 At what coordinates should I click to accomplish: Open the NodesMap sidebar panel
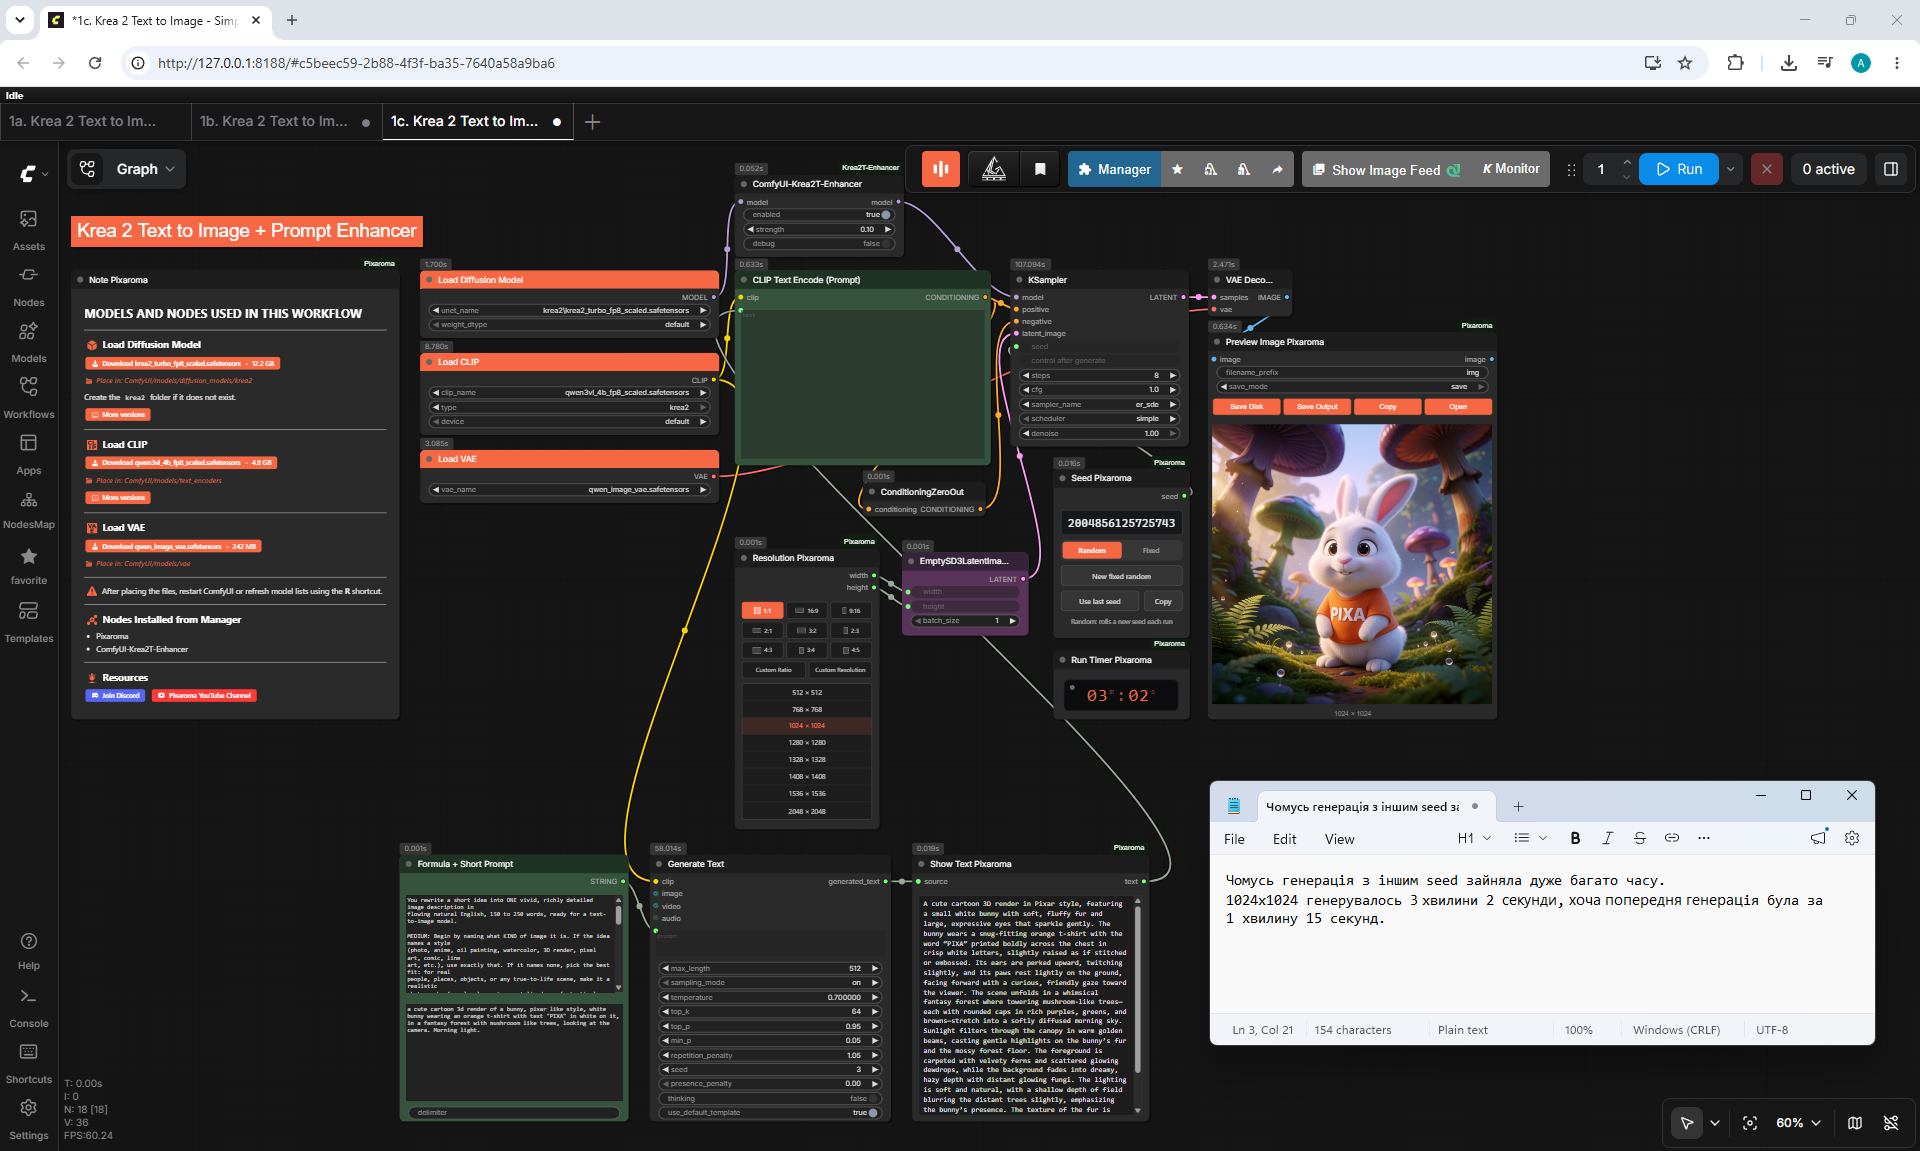tap(29, 508)
